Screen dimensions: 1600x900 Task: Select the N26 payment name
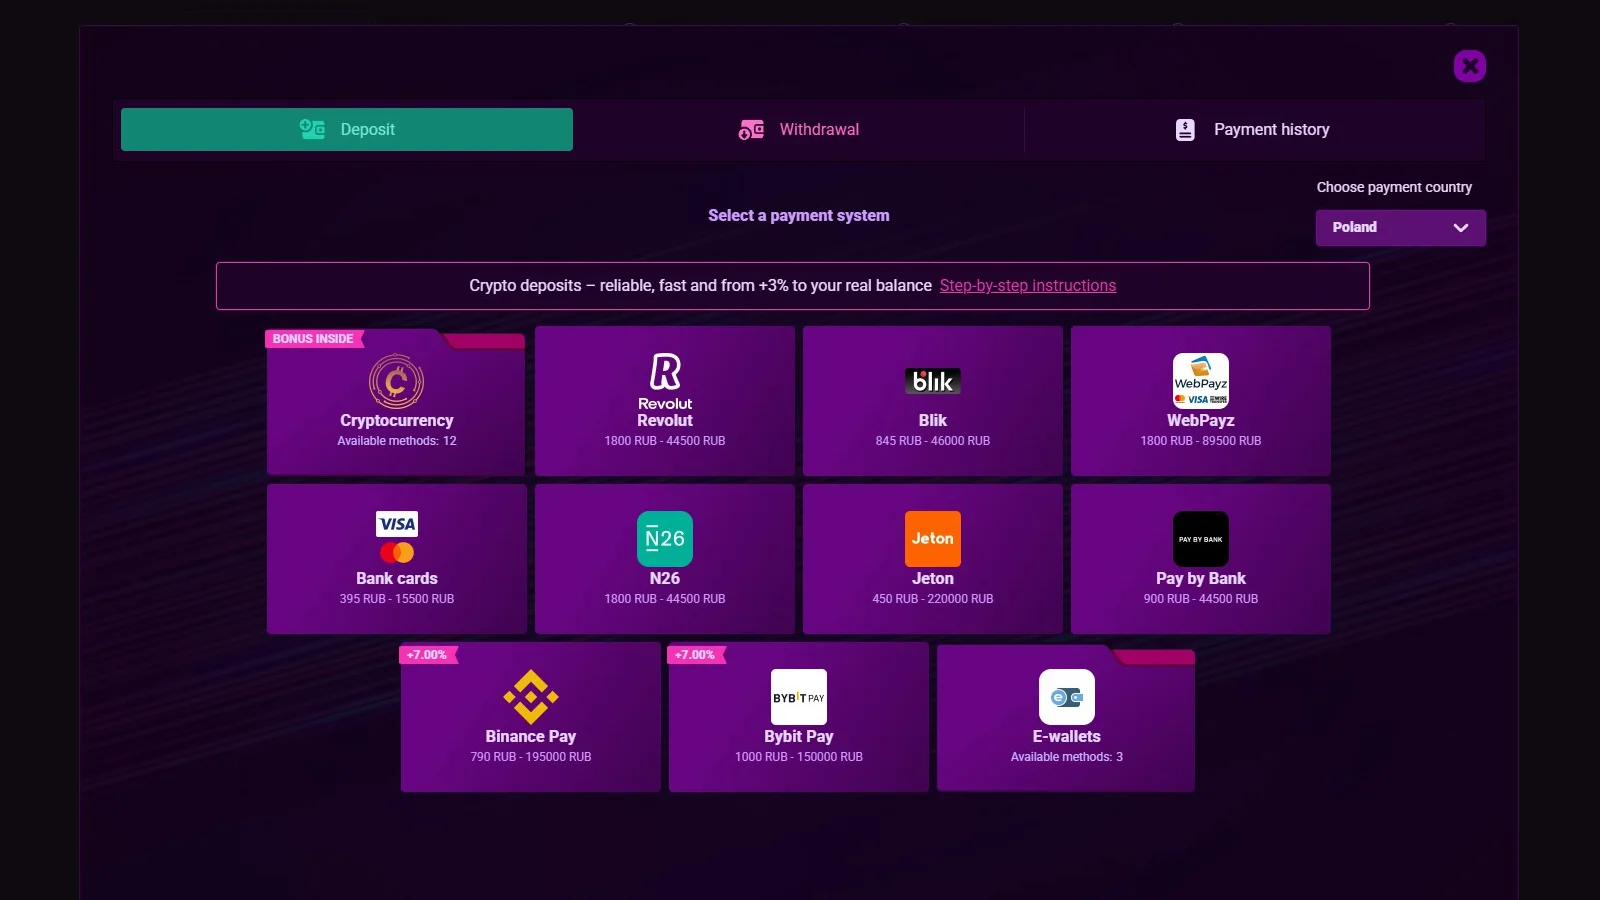[x=665, y=579]
